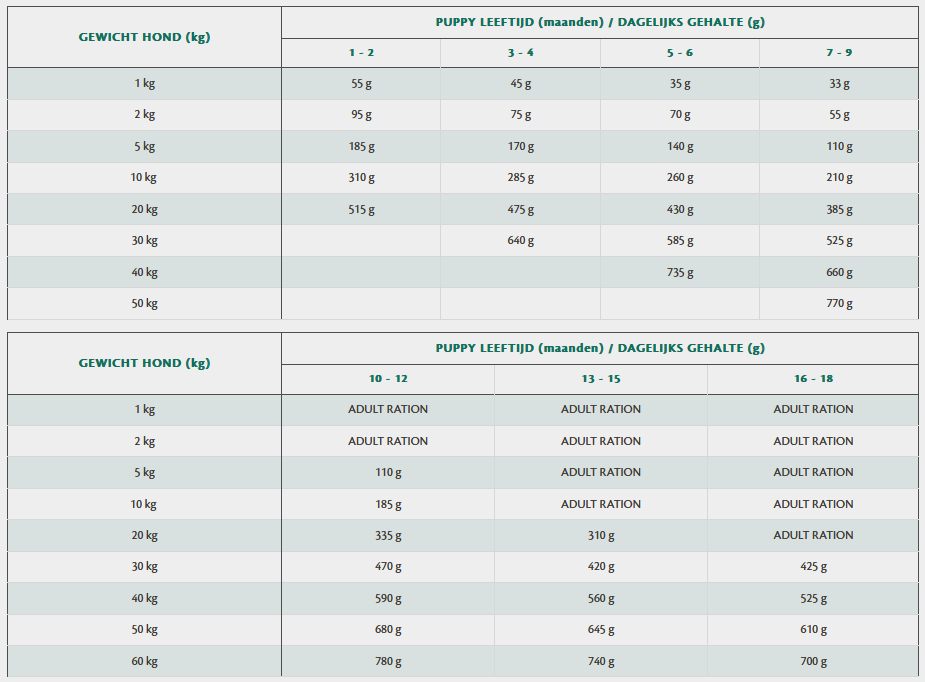
Task: Click the "95 g" cell
Action: [361, 115]
